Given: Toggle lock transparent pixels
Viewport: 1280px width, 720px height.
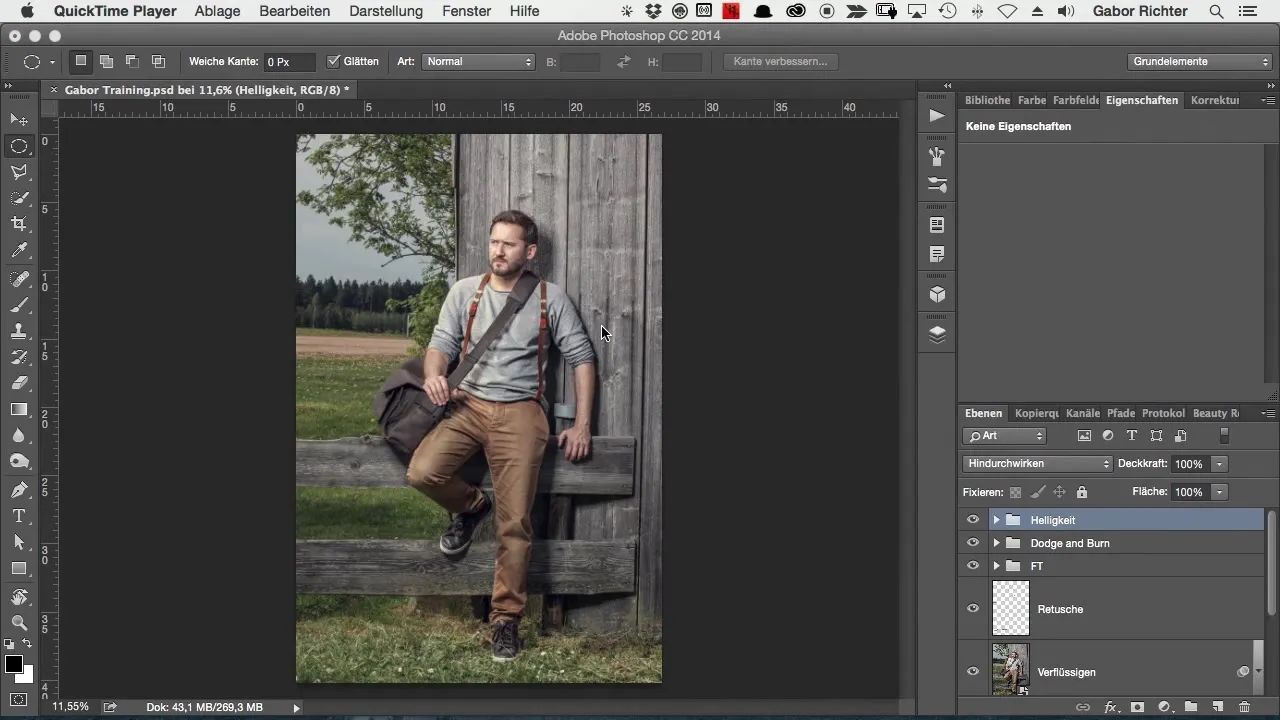Looking at the screenshot, I should pyautogui.click(x=1015, y=492).
